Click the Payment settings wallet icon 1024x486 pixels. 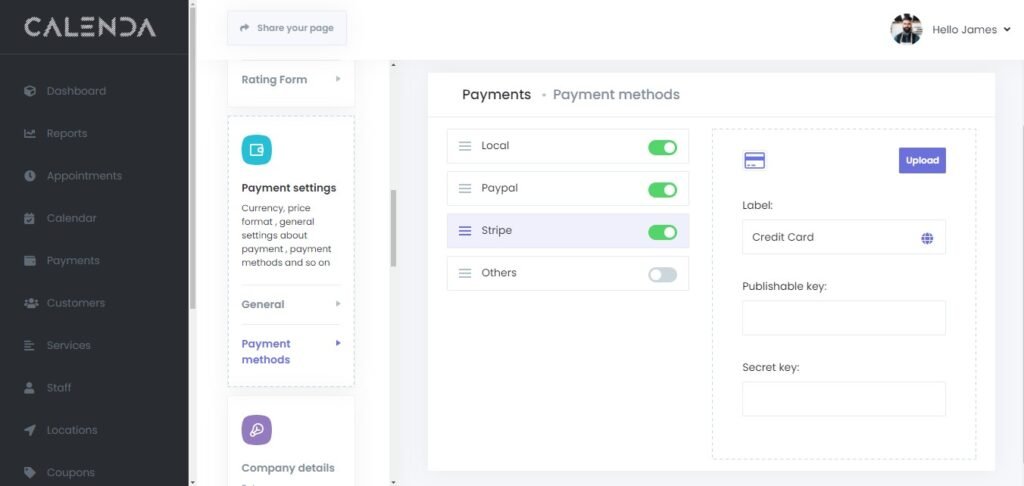(256, 150)
